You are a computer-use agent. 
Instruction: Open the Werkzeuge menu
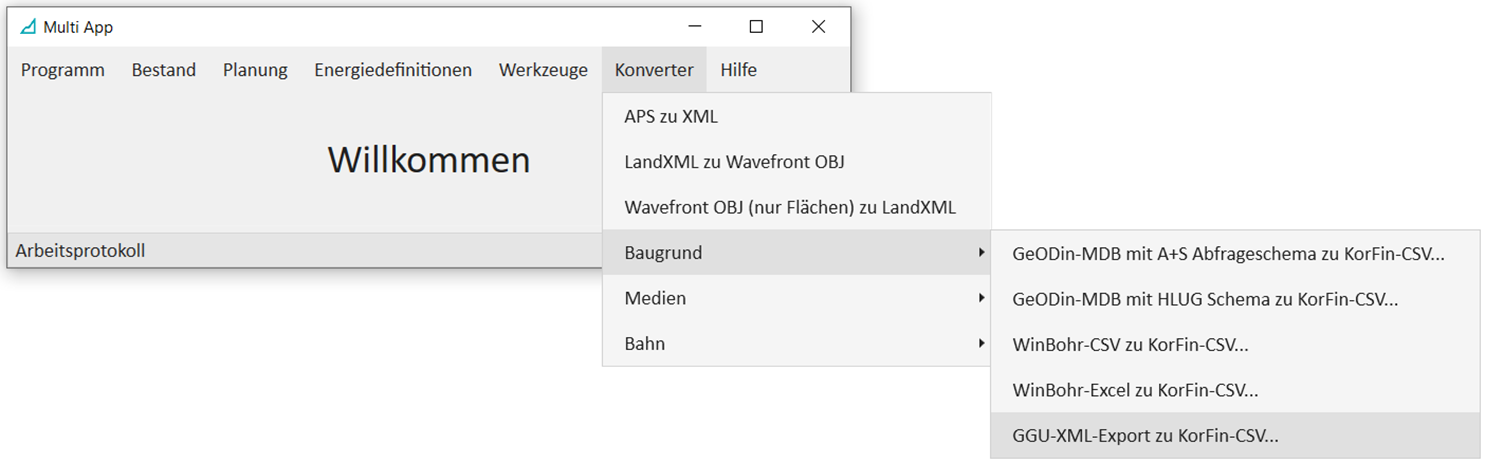tap(543, 70)
